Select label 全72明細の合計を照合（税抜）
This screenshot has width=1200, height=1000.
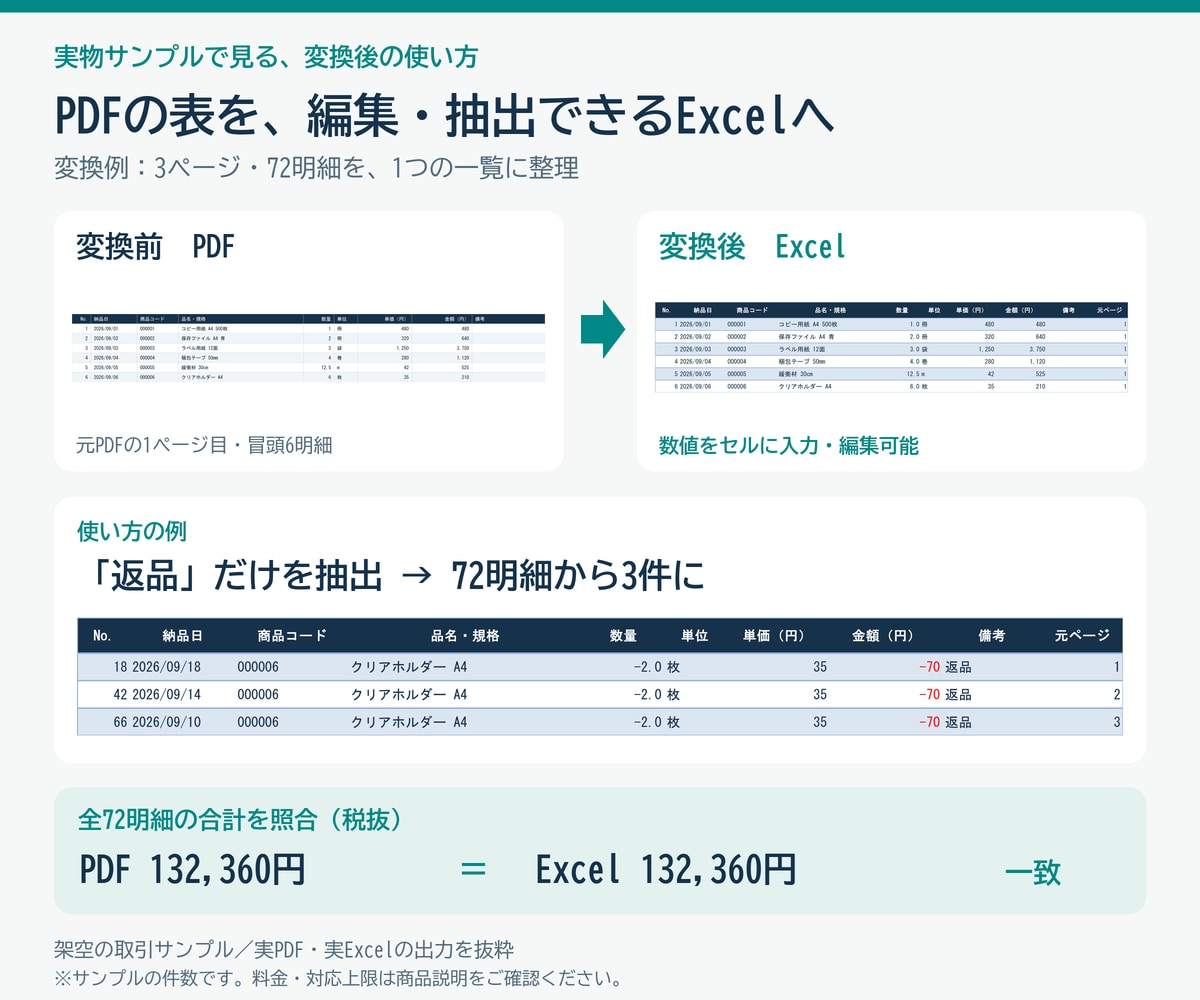tap(241, 820)
